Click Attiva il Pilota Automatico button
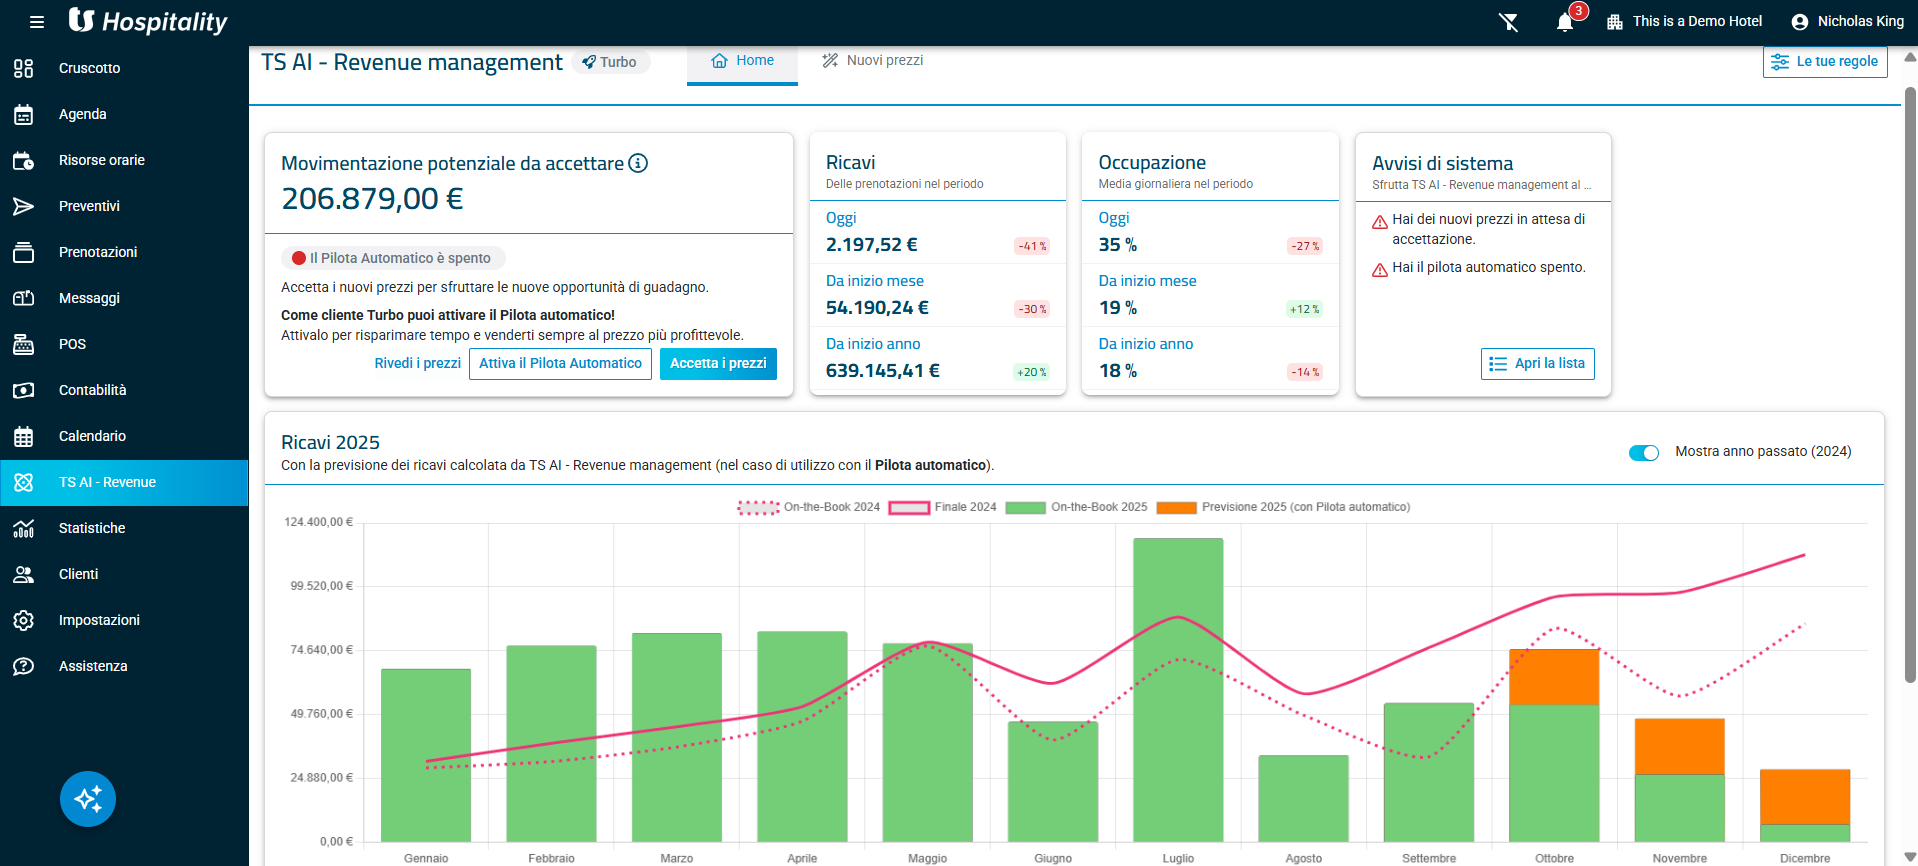1918x866 pixels. pyautogui.click(x=560, y=364)
